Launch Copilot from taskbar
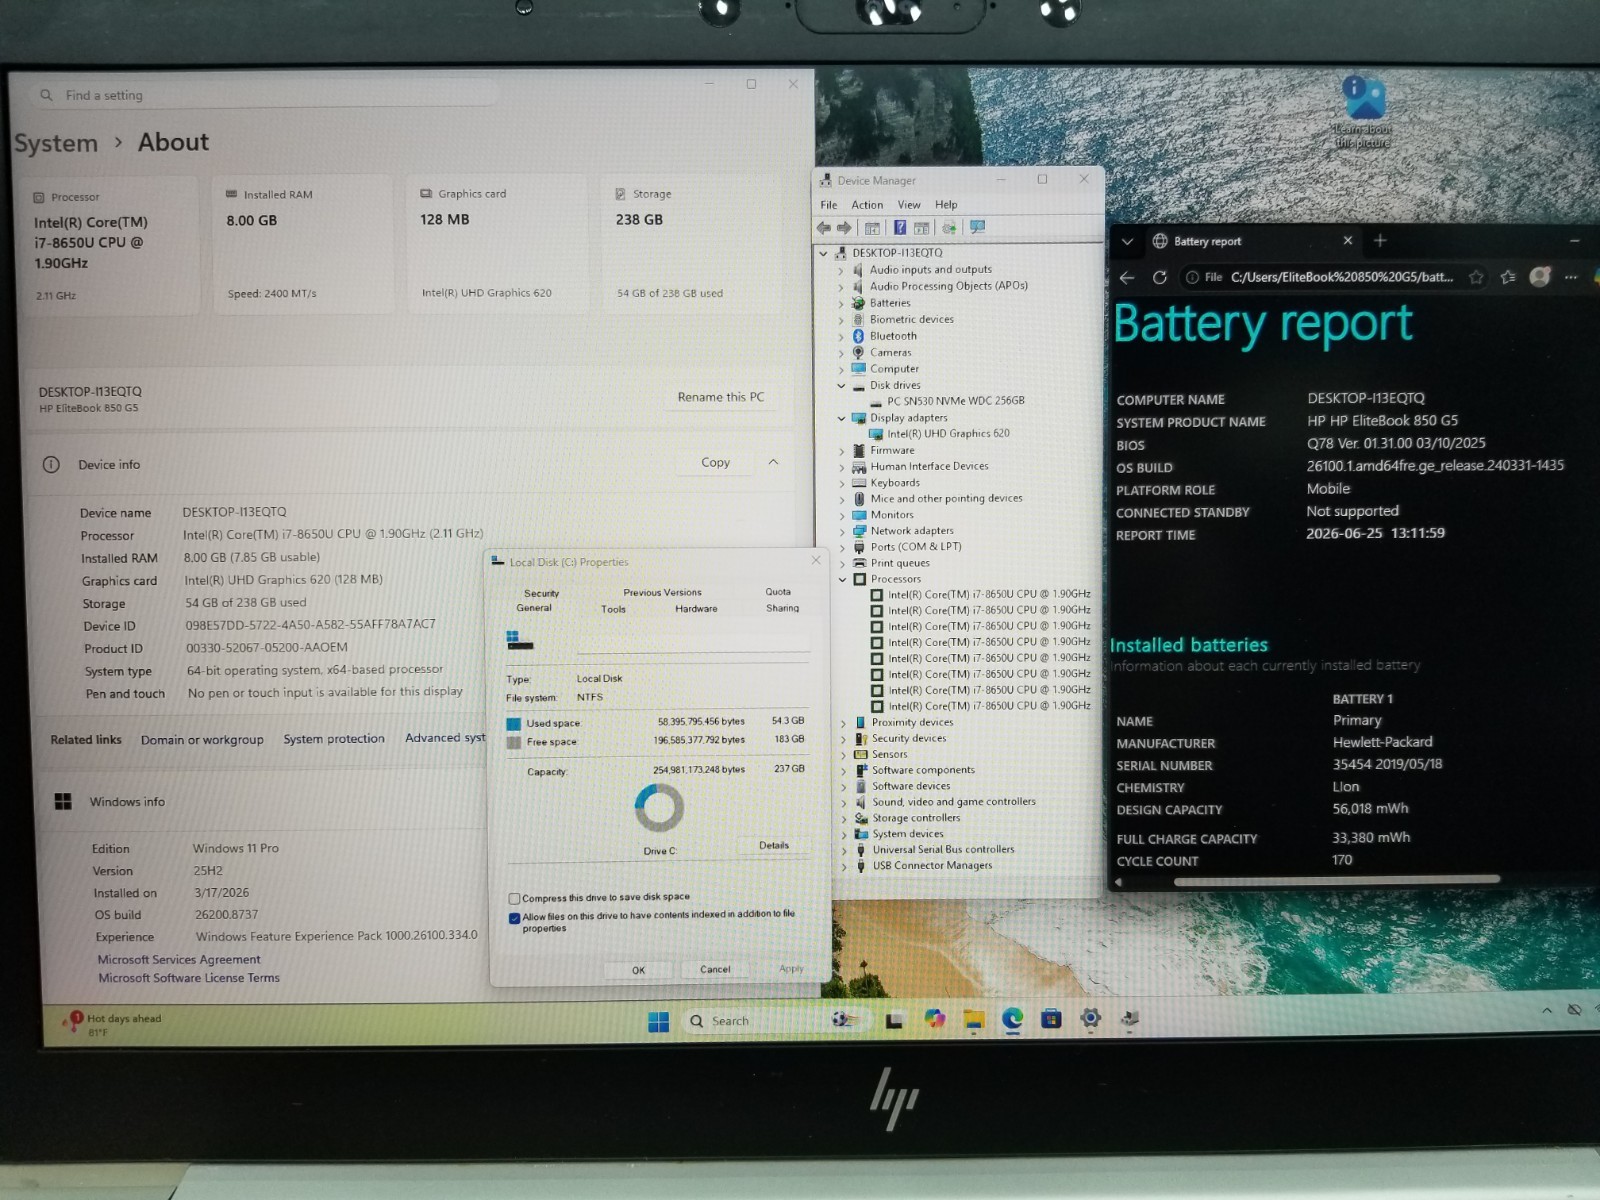This screenshot has width=1600, height=1200. [935, 1019]
